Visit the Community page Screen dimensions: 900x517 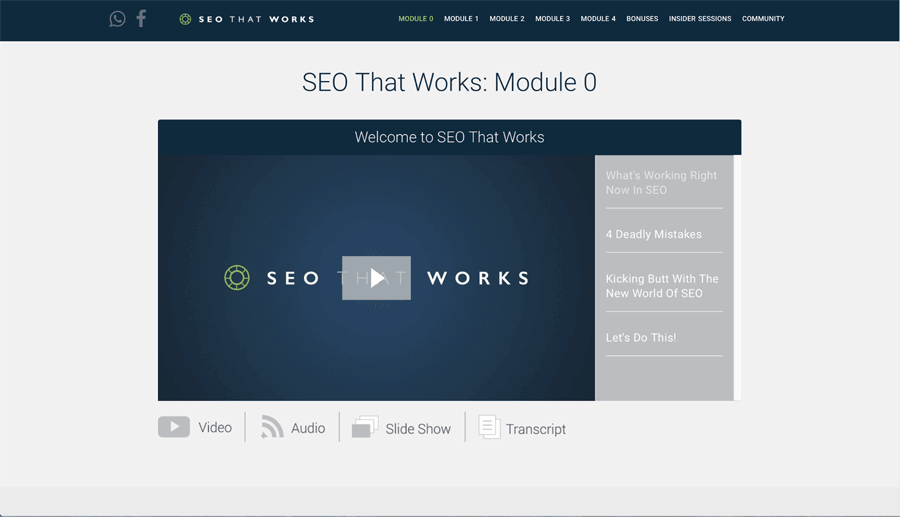763,19
